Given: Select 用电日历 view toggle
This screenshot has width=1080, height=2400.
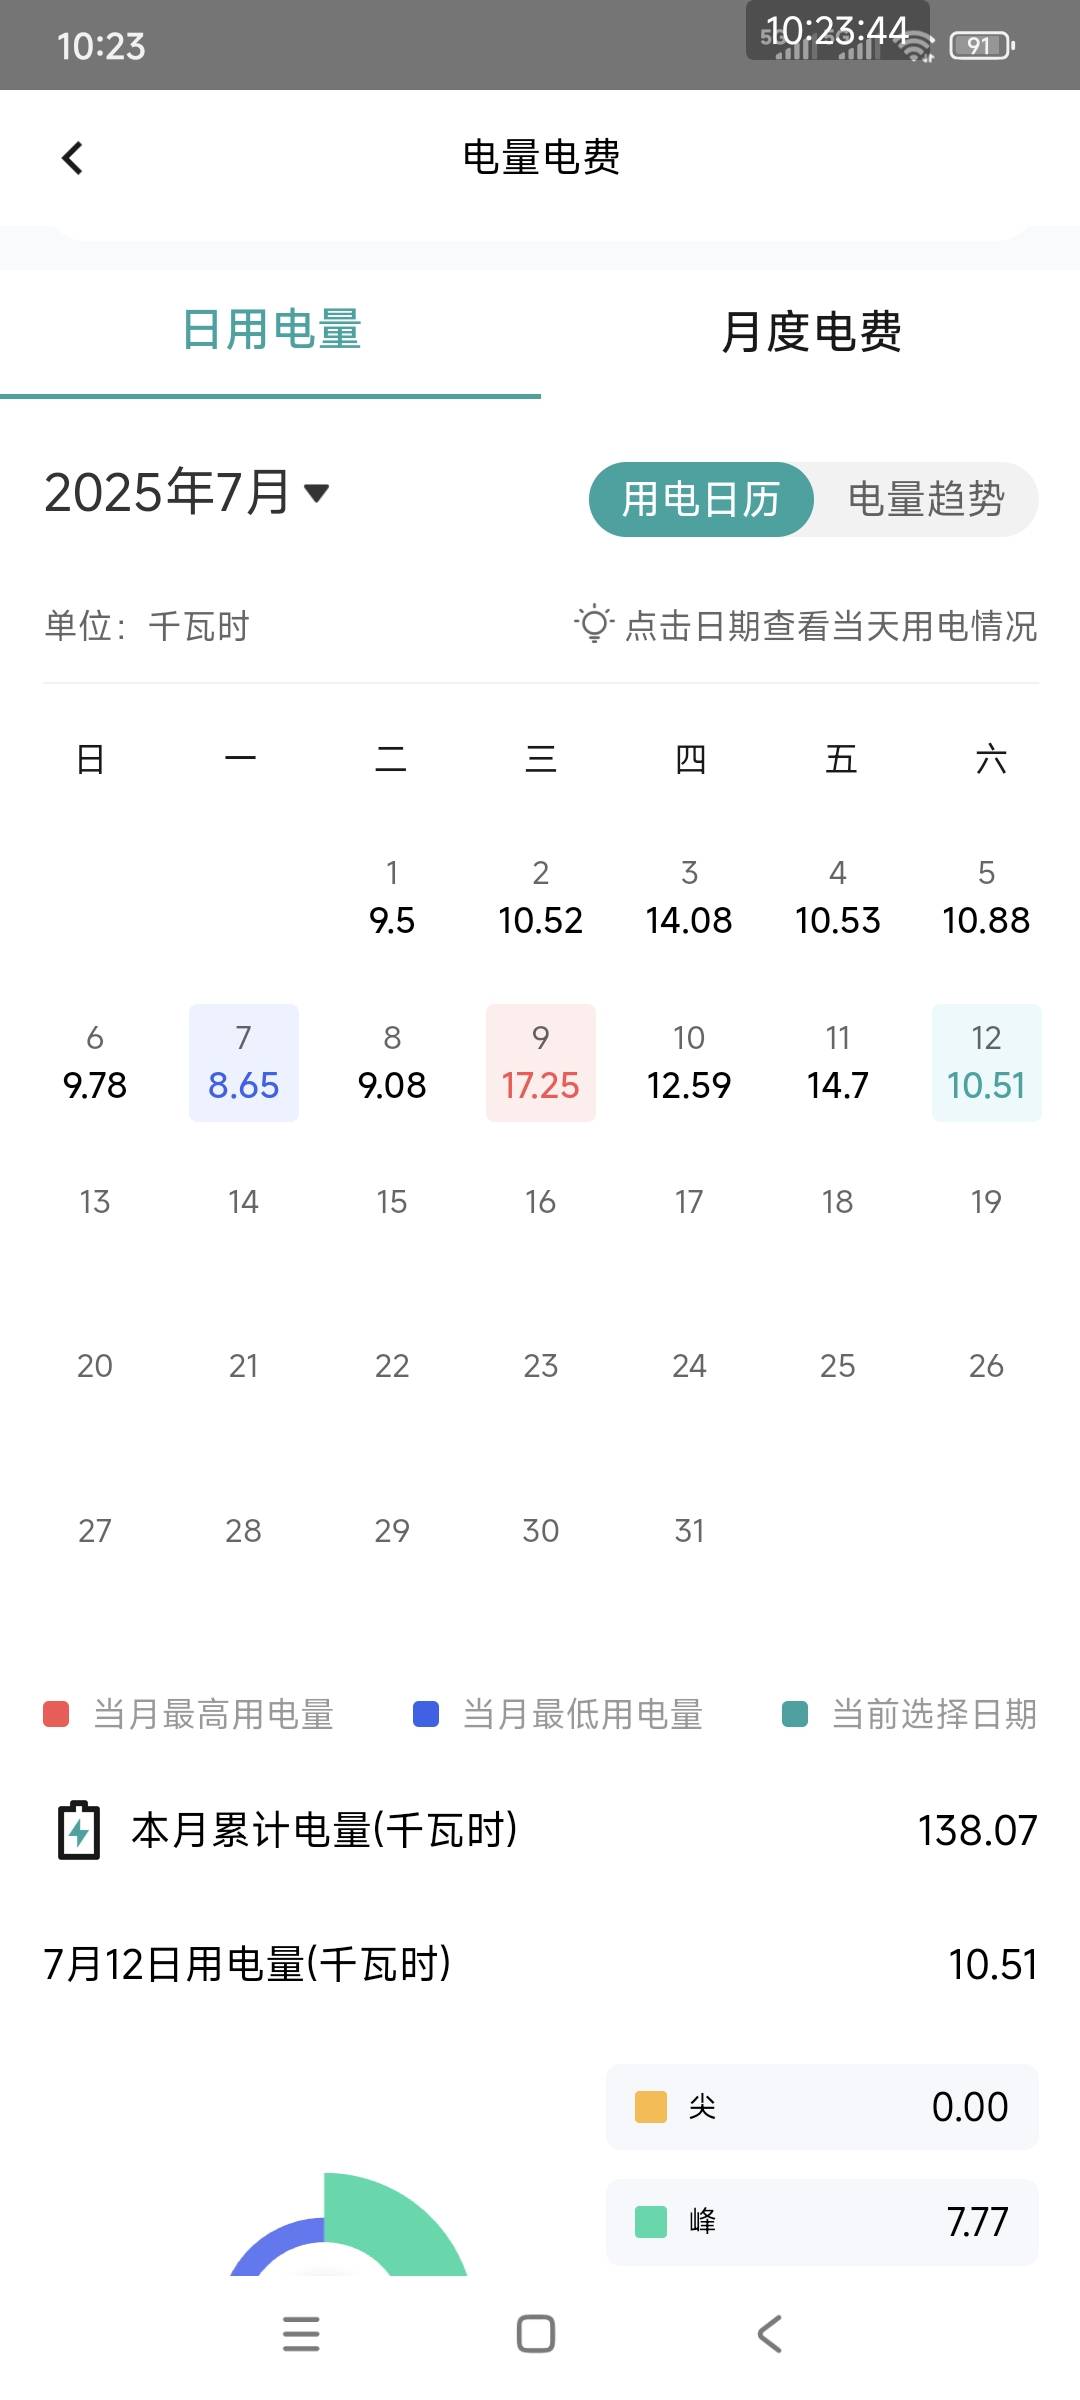Looking at the screenshot, I should 701,499.
